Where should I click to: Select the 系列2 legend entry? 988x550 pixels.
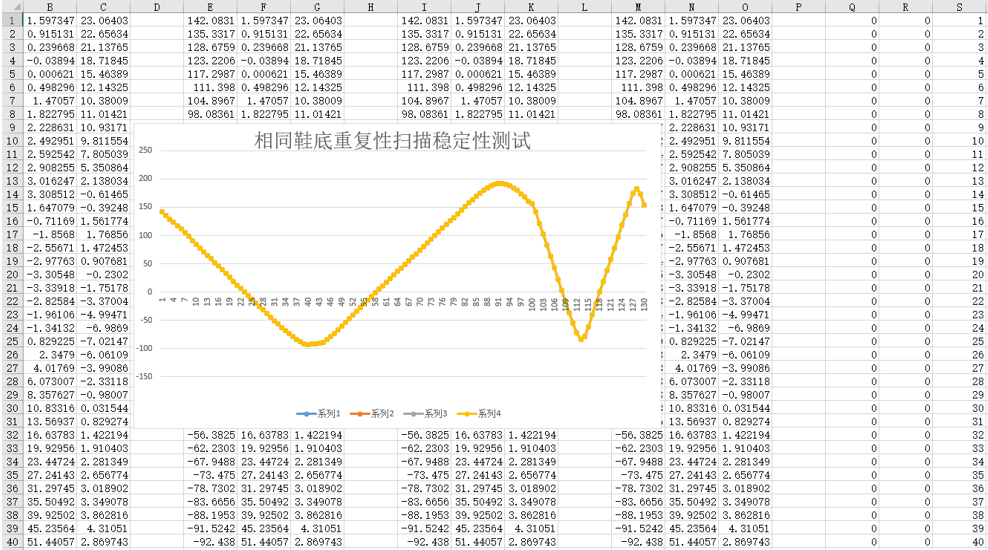[x=374, y=413]
